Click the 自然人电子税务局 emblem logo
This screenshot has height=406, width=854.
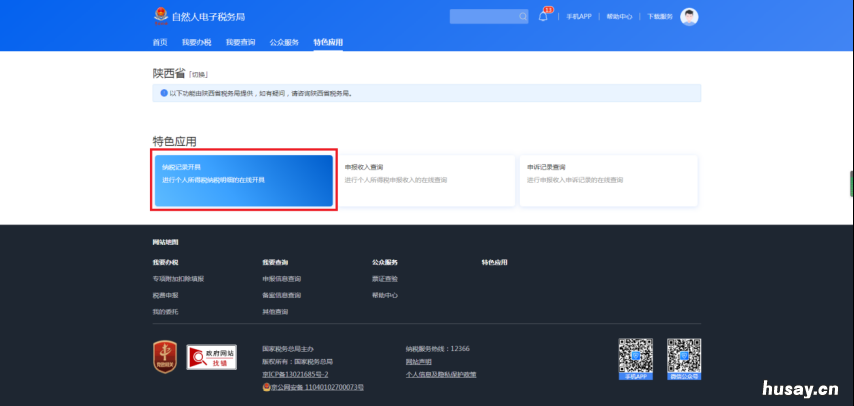161,16
